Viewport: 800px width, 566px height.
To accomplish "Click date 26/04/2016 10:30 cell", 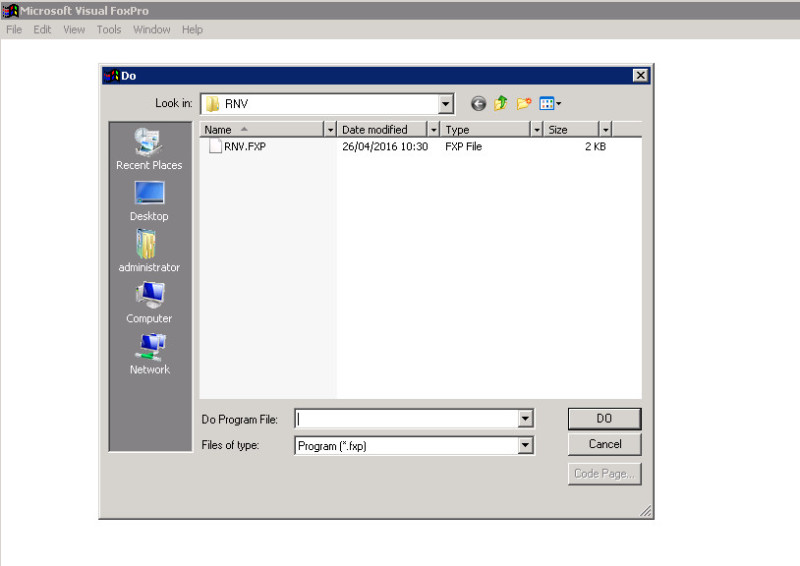I will pos(385,146).
